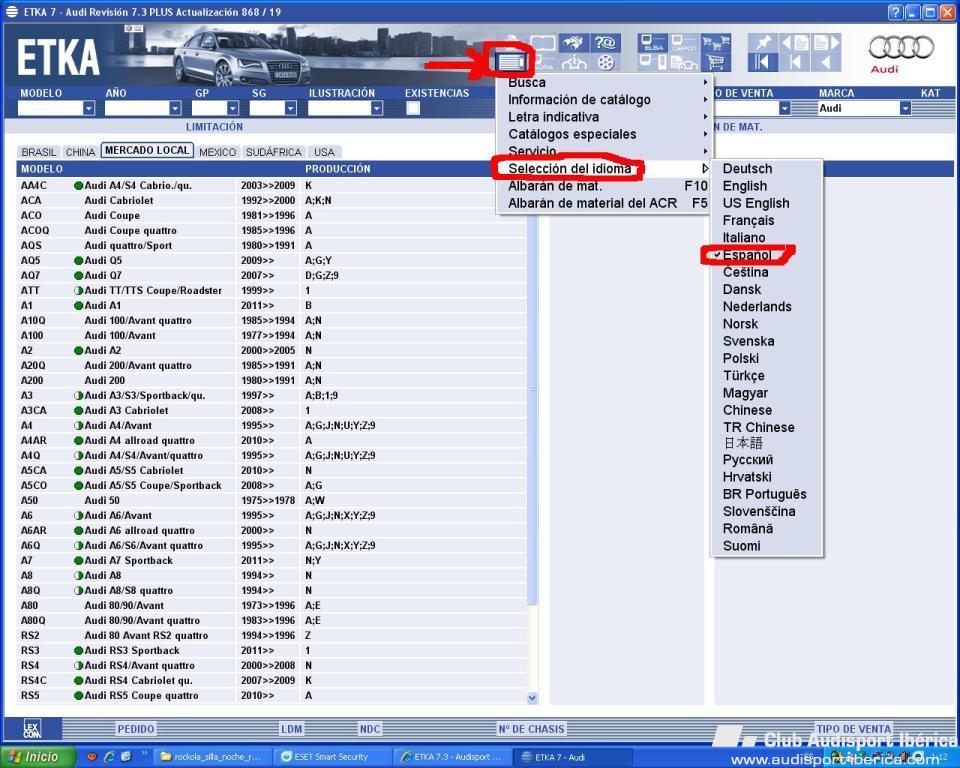Click the film reel wheel icon
The image size is (960, 768).
(x=605, y=62)
